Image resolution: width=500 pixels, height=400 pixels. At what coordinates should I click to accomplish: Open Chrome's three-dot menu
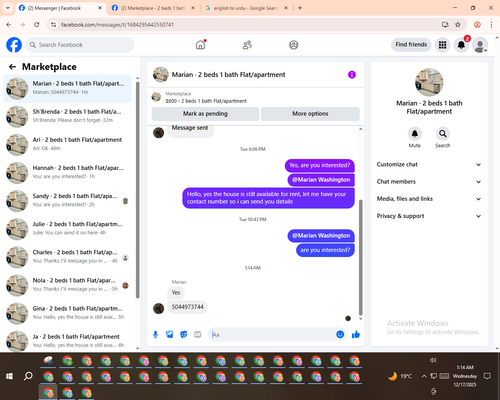(x=491, y=25)
